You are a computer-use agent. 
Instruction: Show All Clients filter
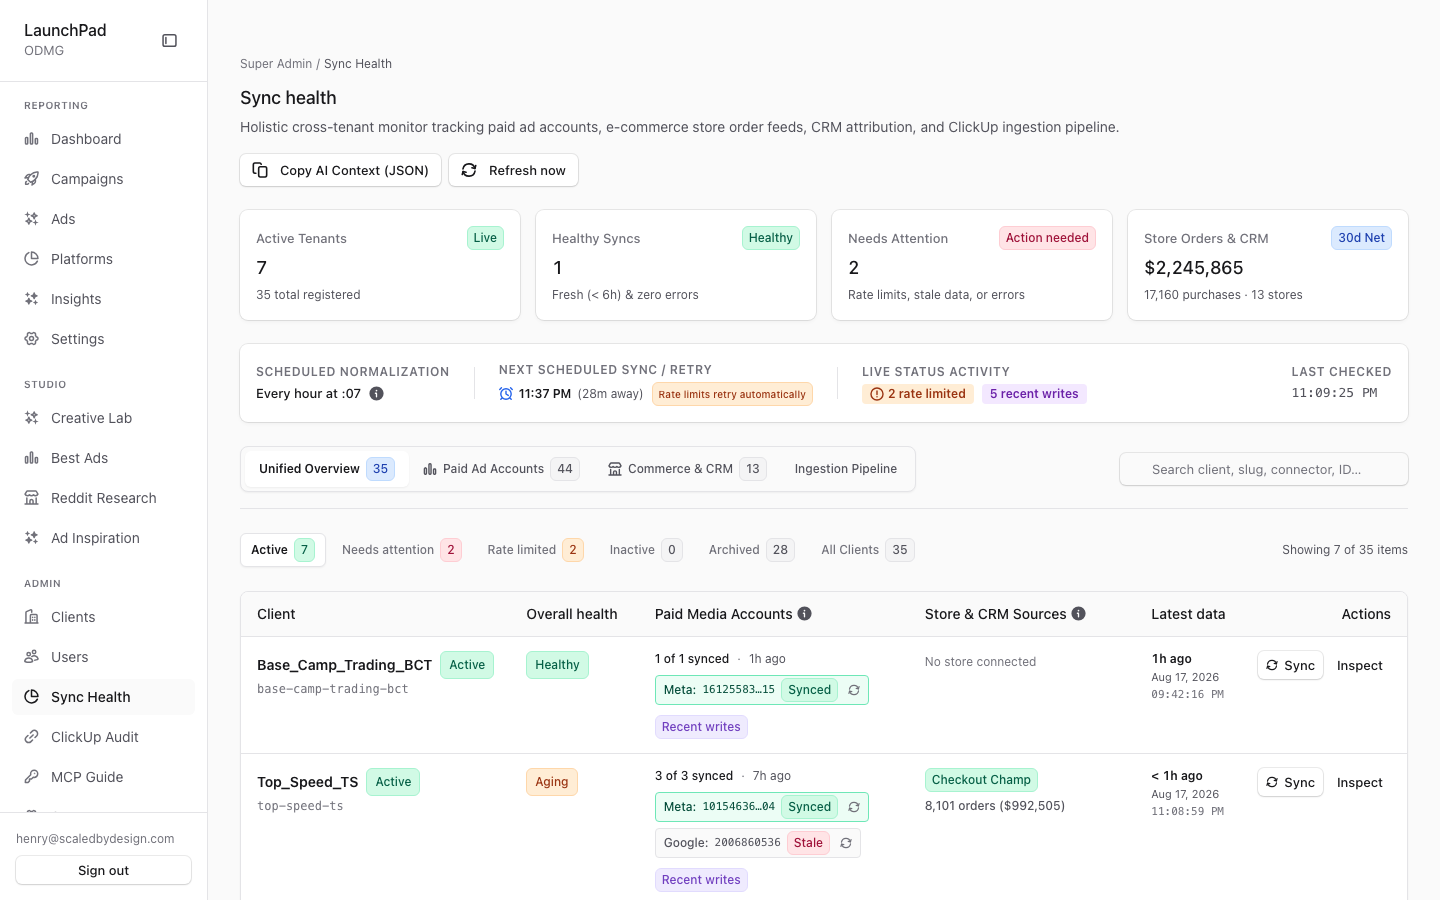867,550
